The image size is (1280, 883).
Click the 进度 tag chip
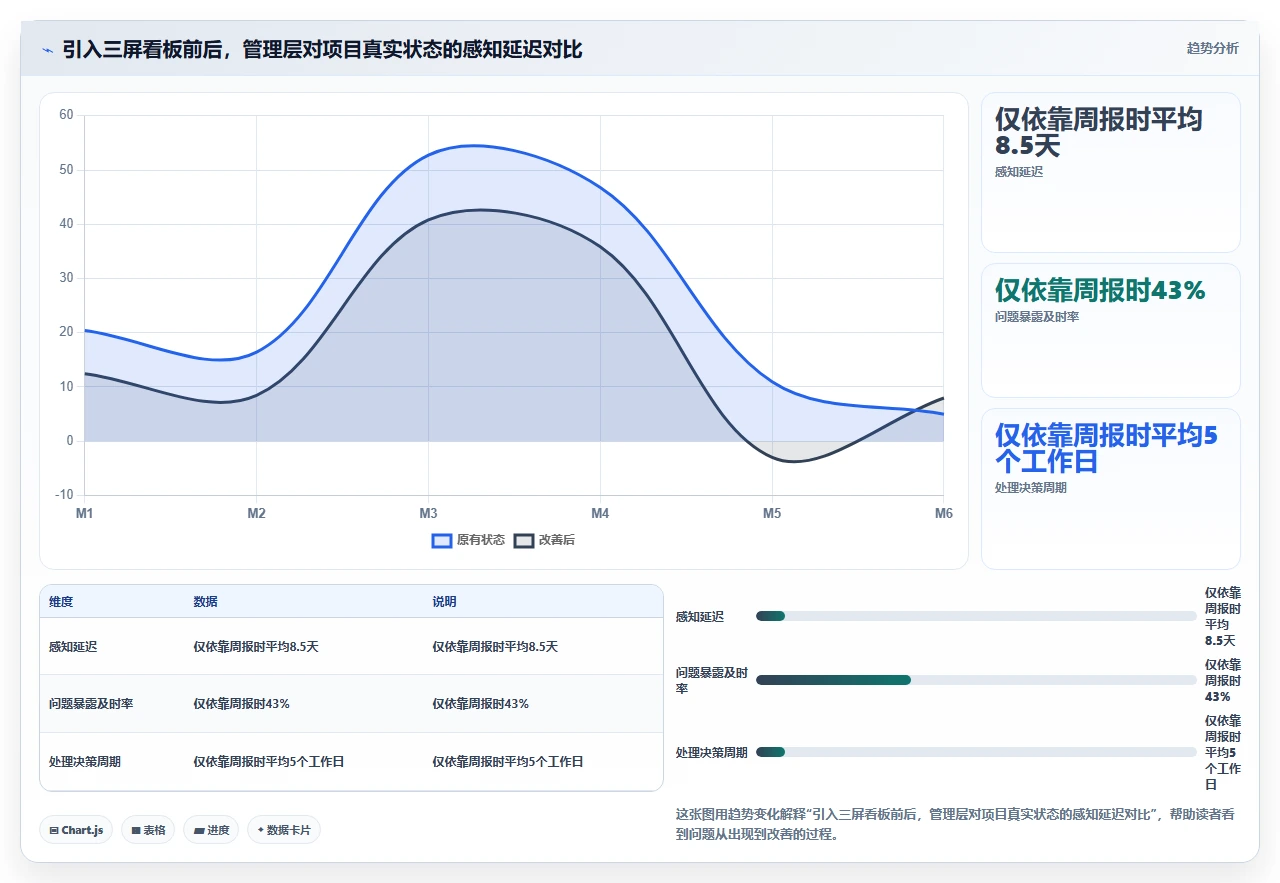211,830
